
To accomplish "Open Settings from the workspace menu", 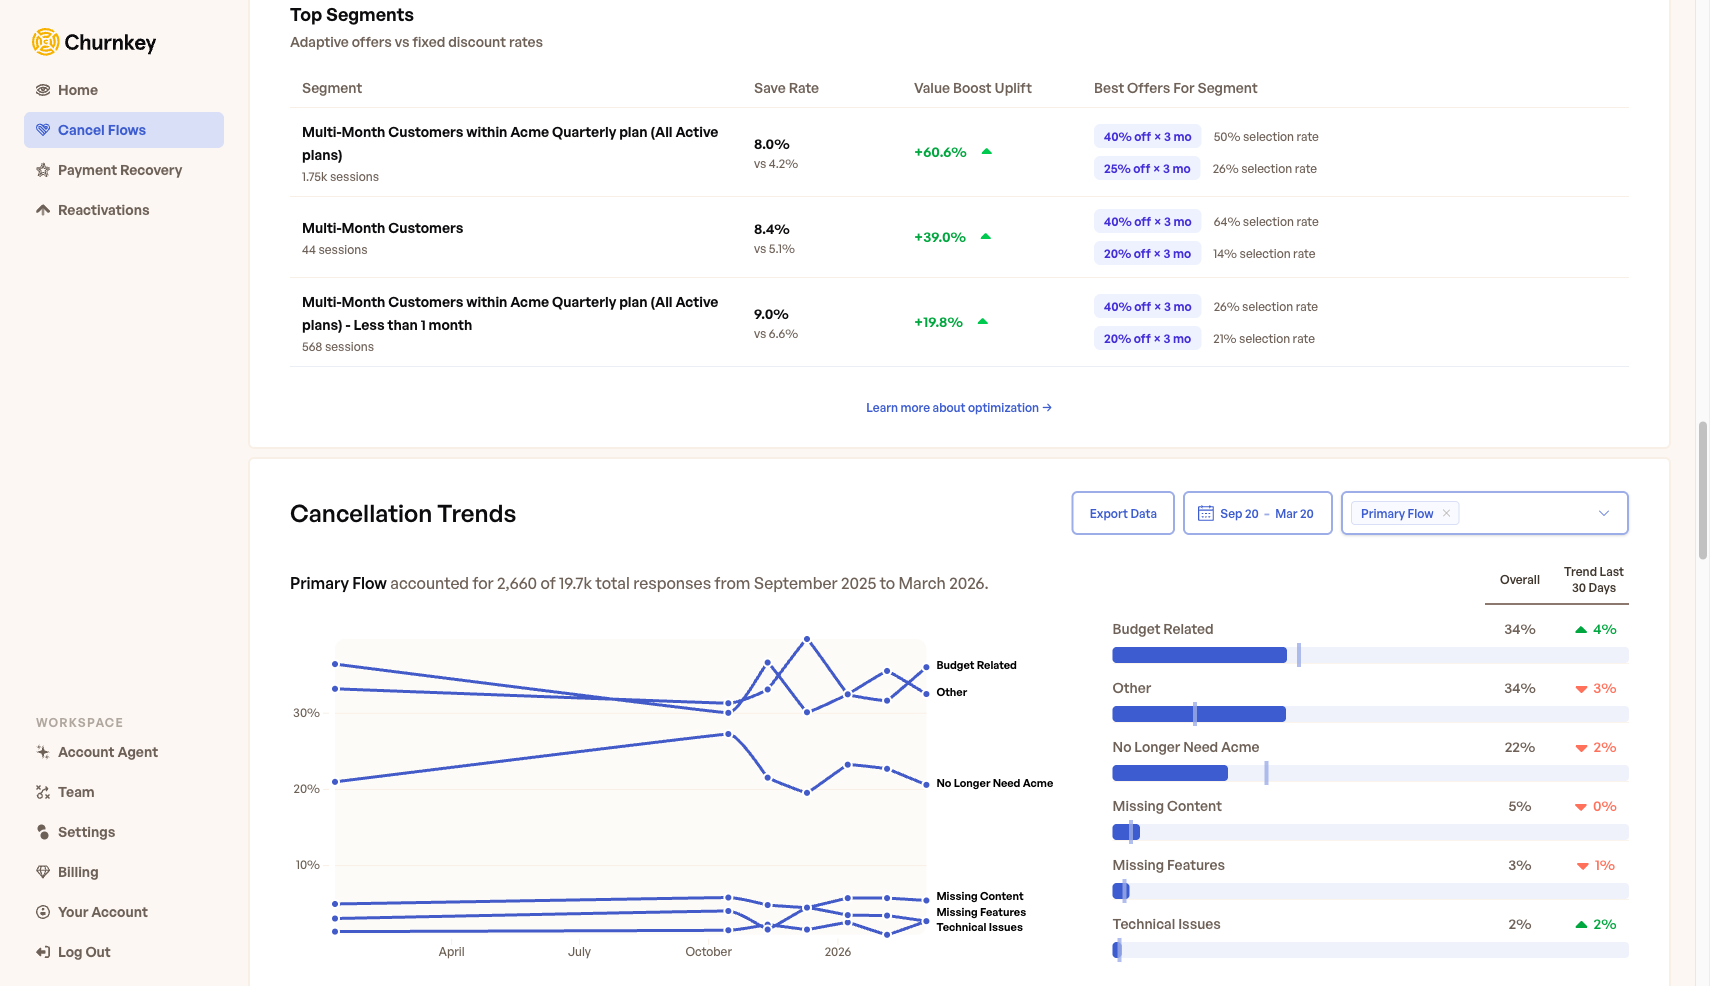I will [86, 832].
